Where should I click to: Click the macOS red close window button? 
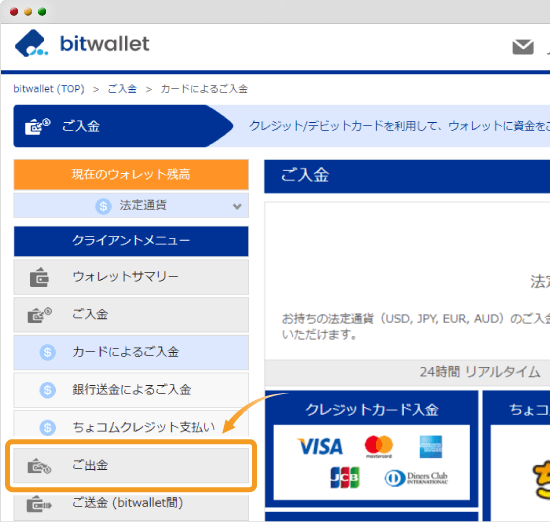(14, 12)
